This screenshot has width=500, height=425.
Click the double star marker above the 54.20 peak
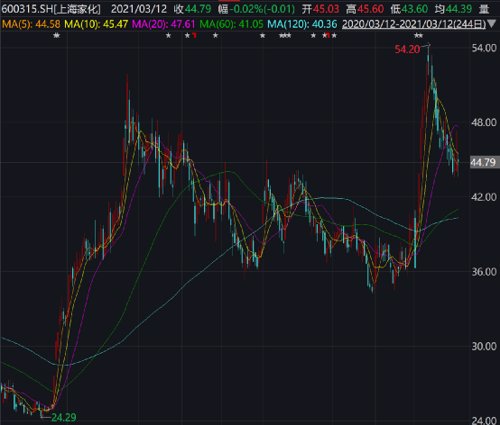tap(418, 35)
